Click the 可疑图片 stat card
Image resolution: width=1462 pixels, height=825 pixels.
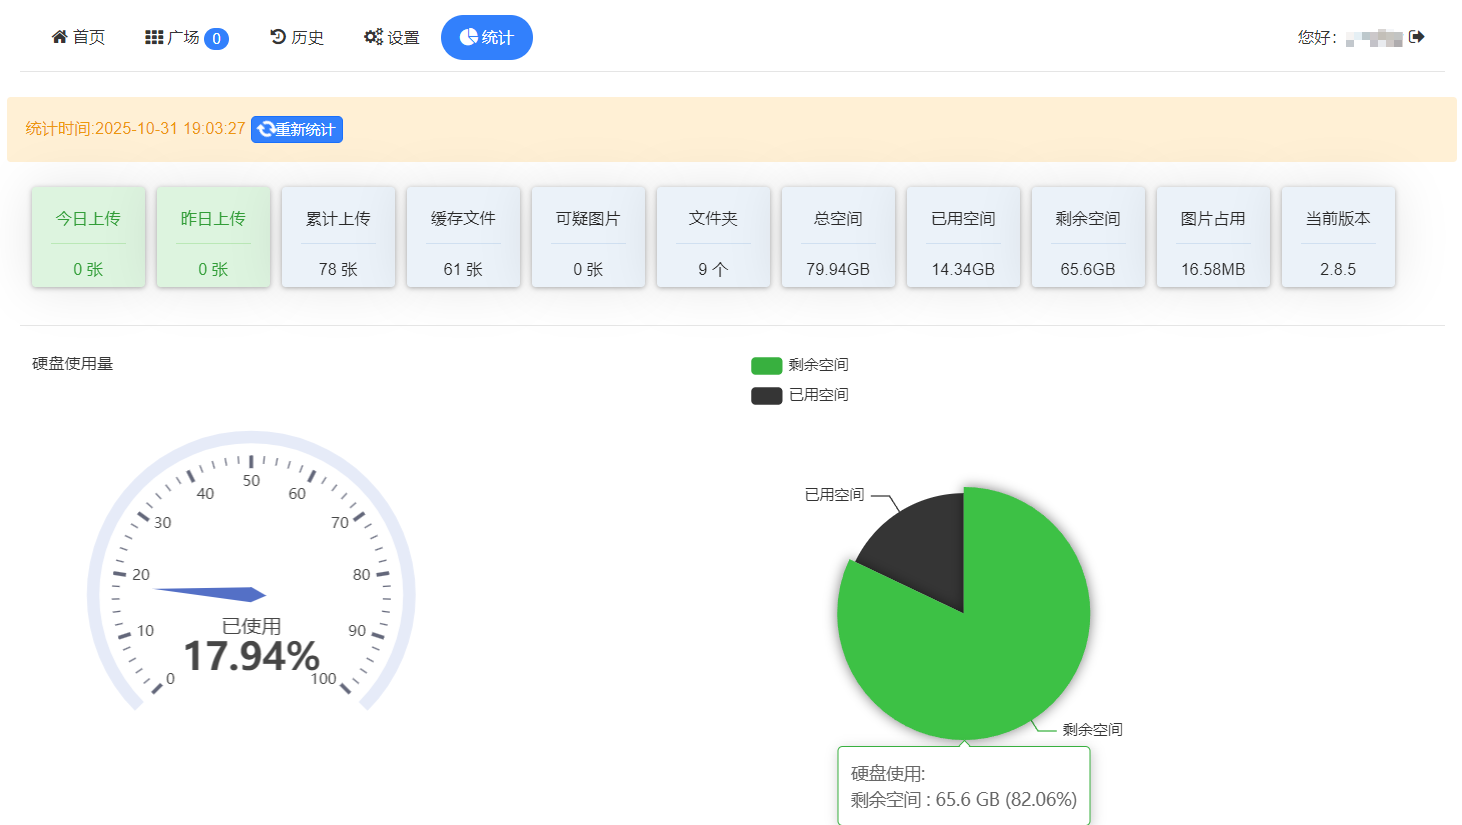[588, 237]
